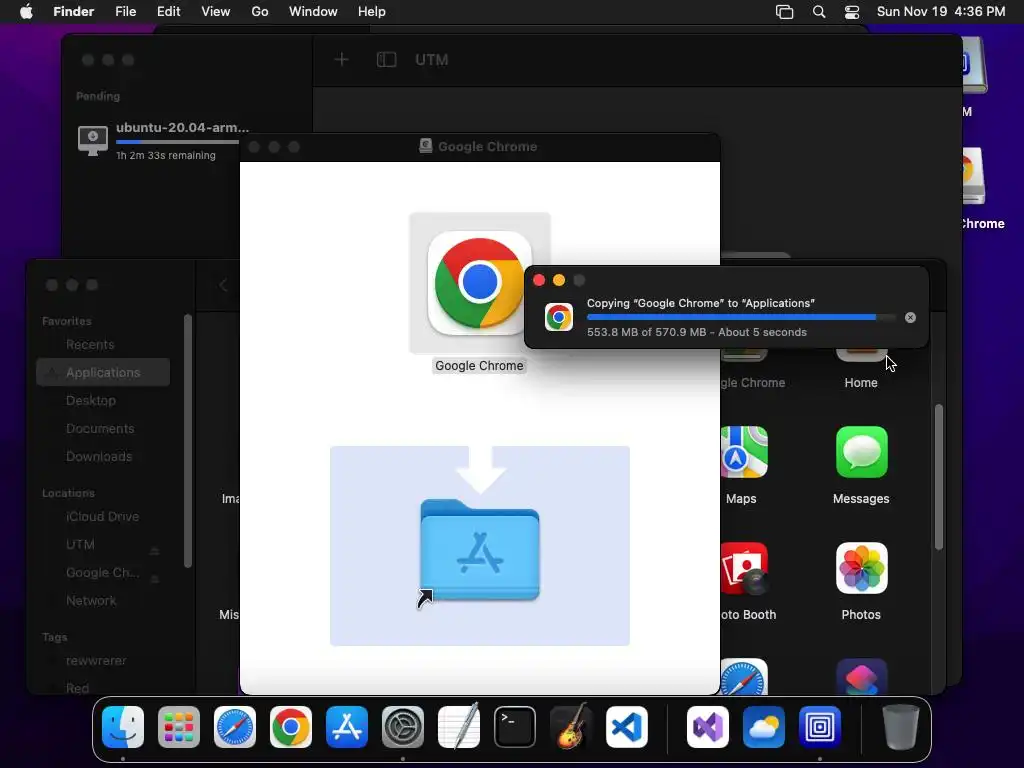
Task: Open Messages in the Applications window
Action: pyautogui.click(x=861, y=452)
